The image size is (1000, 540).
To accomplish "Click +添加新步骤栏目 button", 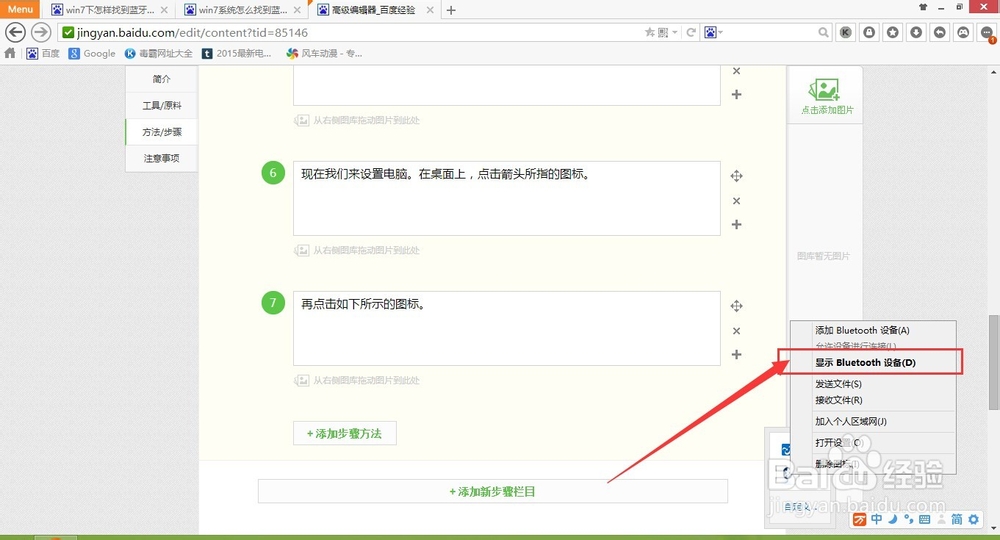I will (x=492, y=492).
